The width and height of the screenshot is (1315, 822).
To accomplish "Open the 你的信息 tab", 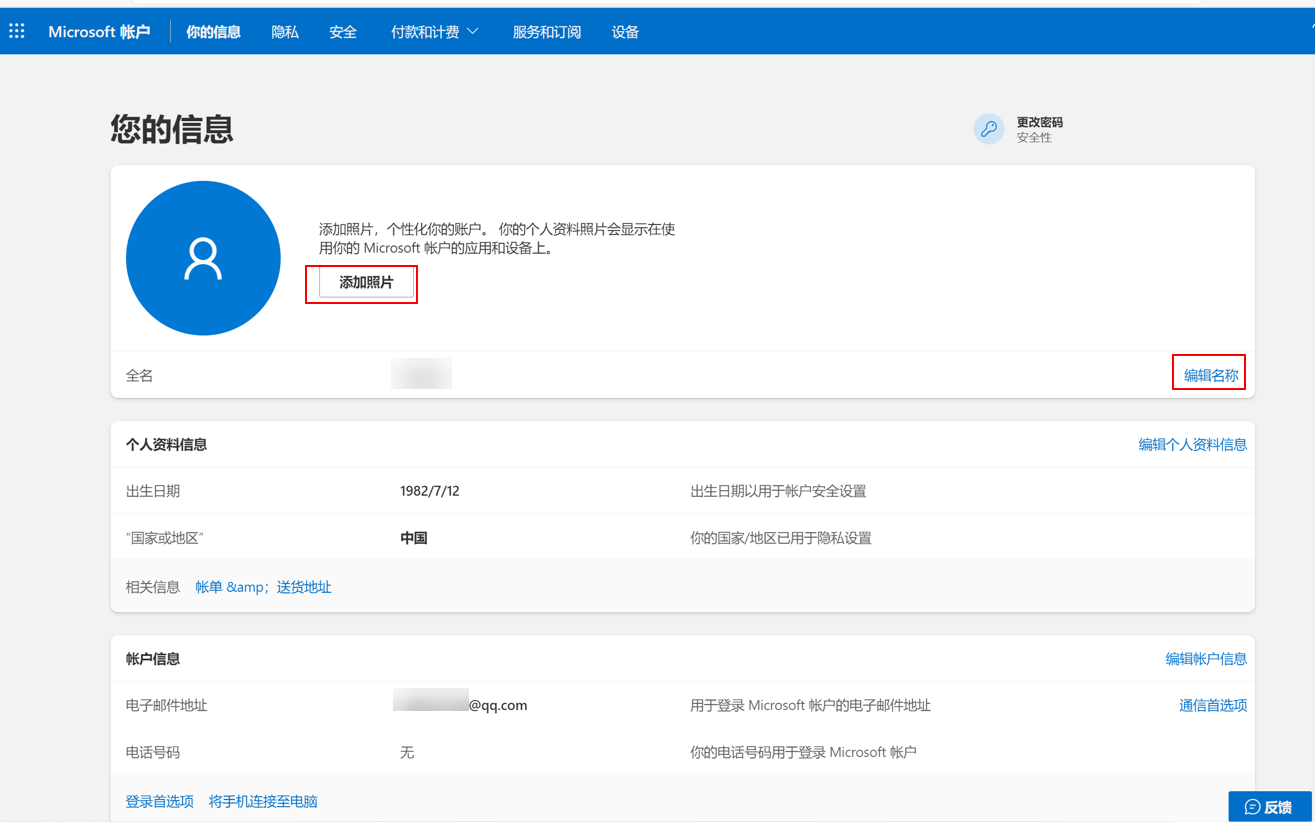I will click(x=213, y=32).
